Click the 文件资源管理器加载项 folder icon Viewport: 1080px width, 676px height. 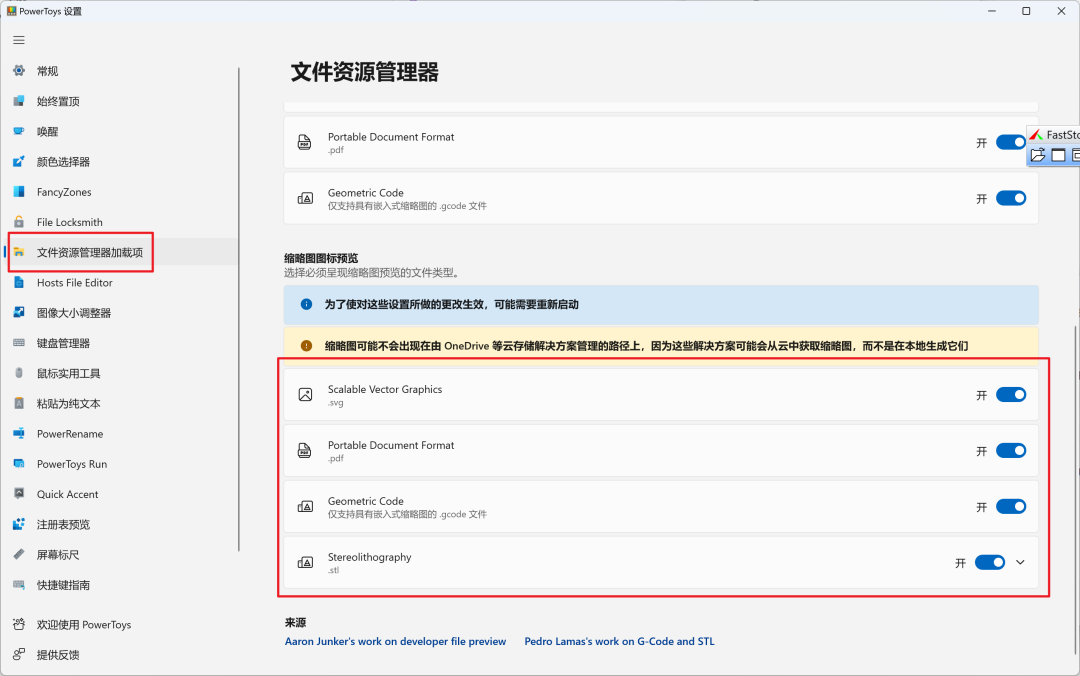[19, 252]
